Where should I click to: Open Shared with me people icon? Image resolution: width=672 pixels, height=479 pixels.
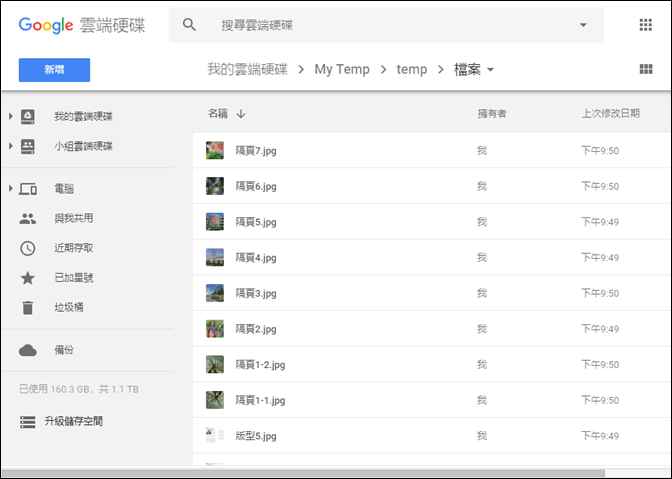tap(27, 219)
